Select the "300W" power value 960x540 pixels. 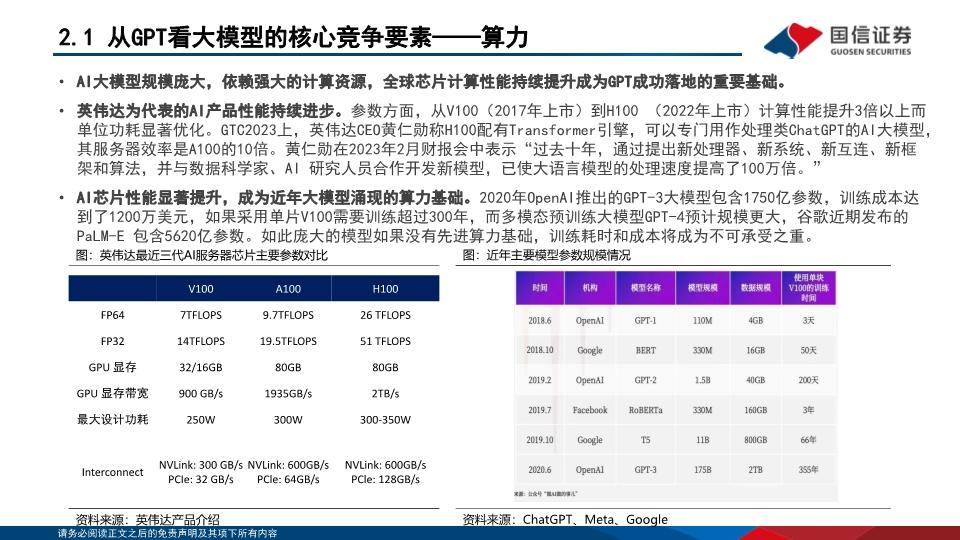(288, 420)
